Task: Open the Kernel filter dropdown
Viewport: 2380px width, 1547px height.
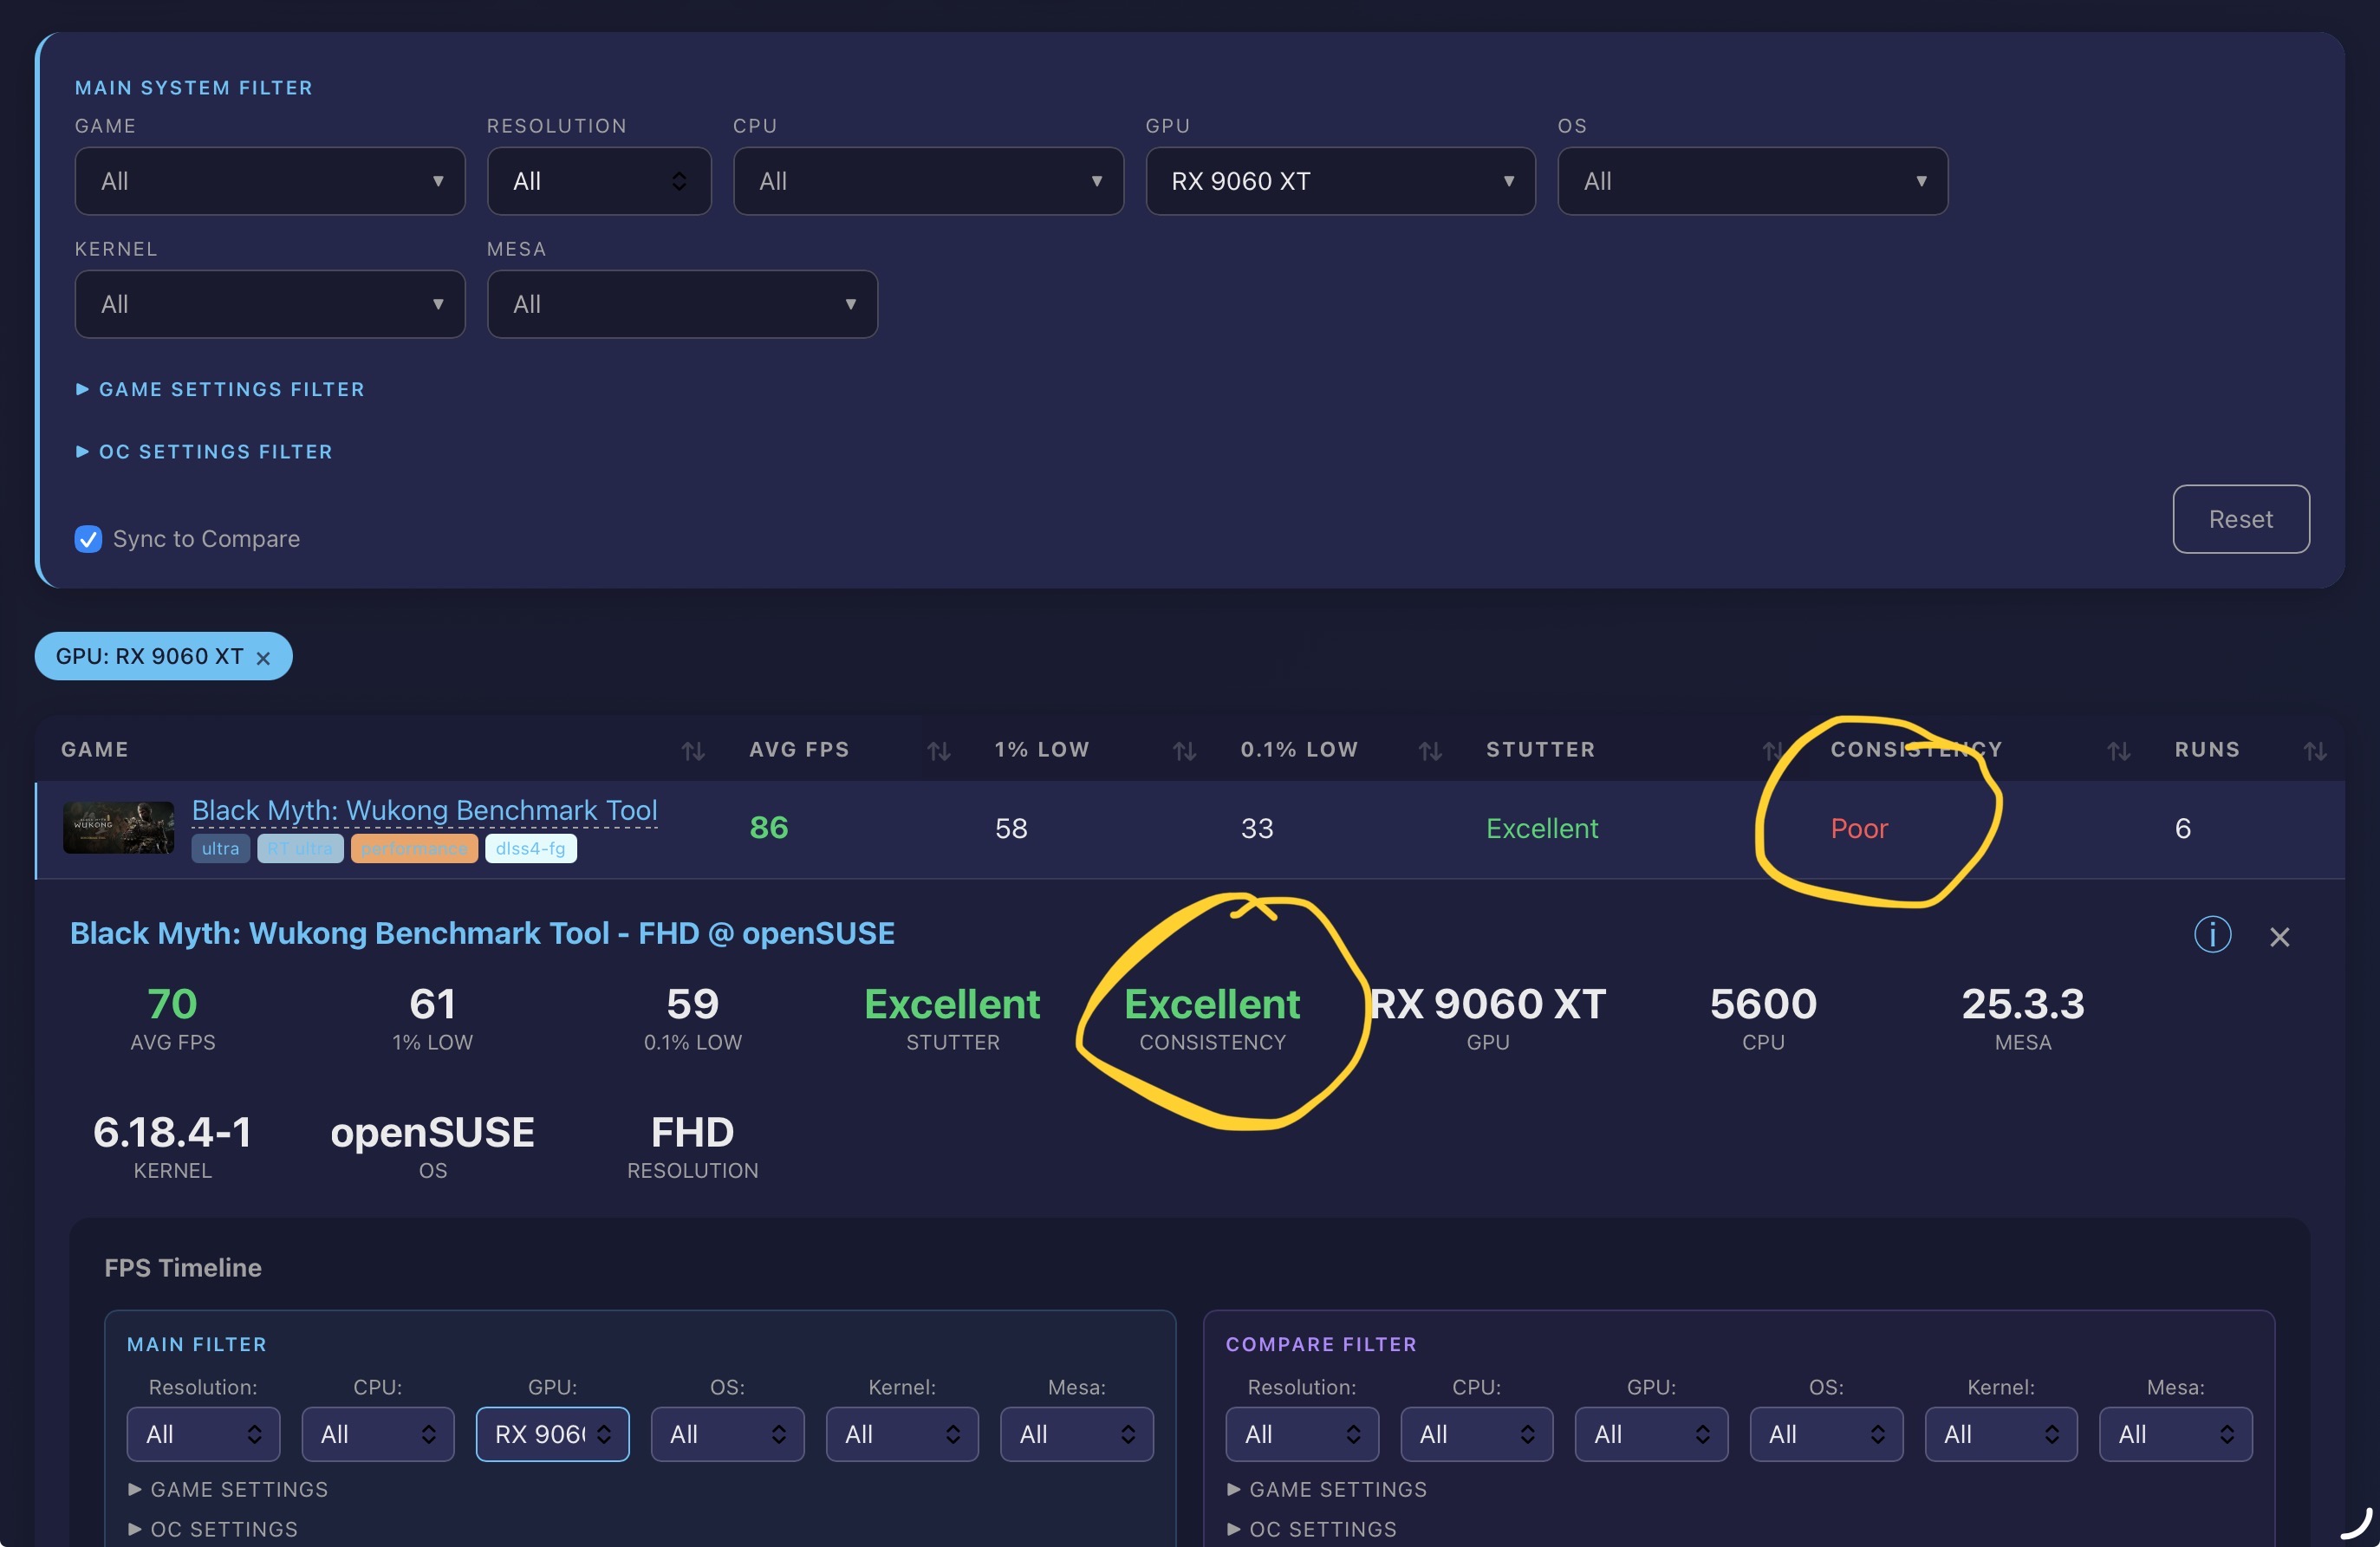Action: pos(269,304)
